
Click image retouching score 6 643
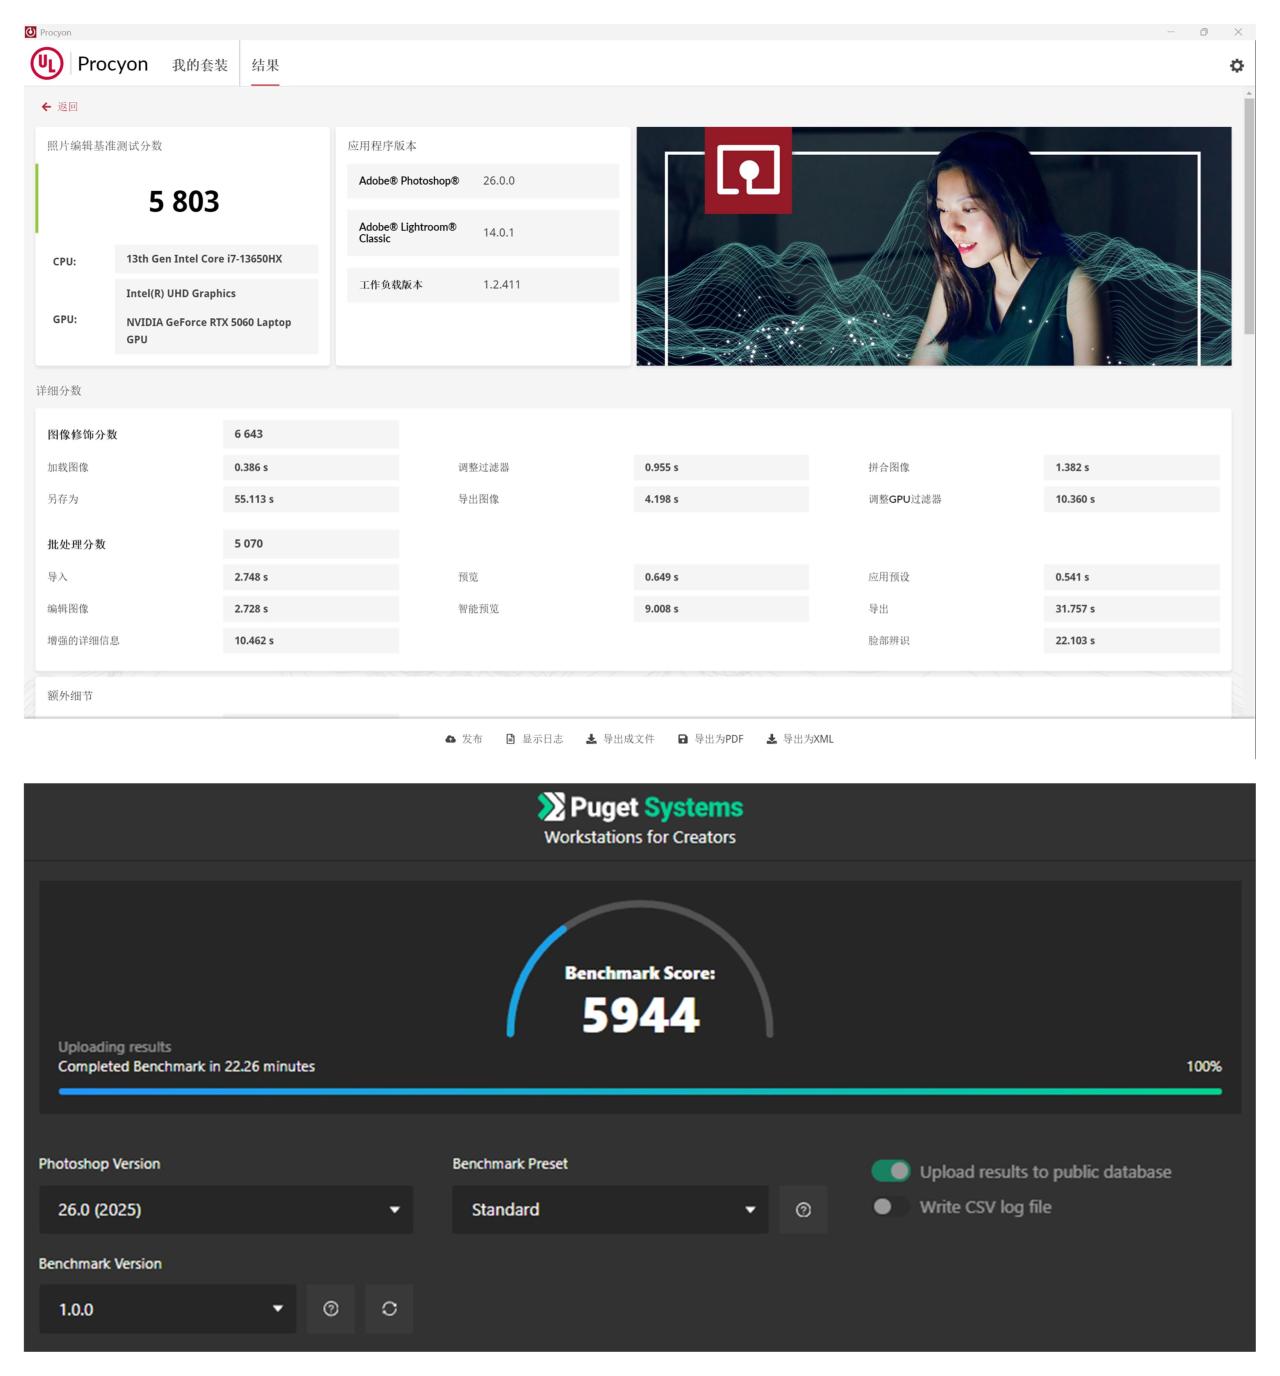249,434
